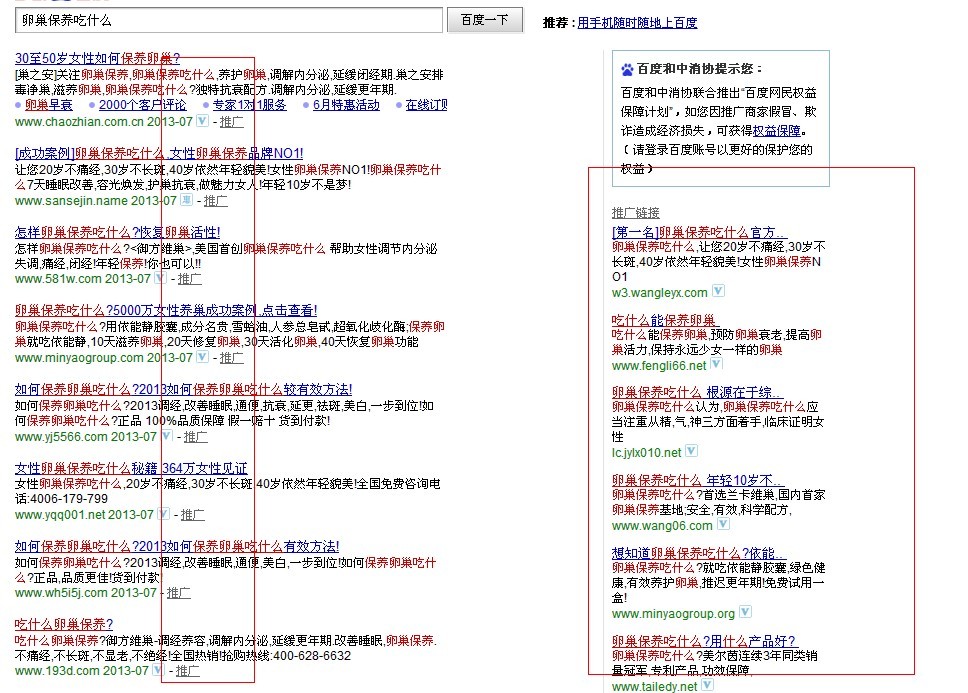Screen dimensions: 968x693
Task: Expand the V dropdown beside lc.jylx010.net
Action: [691, 450]
